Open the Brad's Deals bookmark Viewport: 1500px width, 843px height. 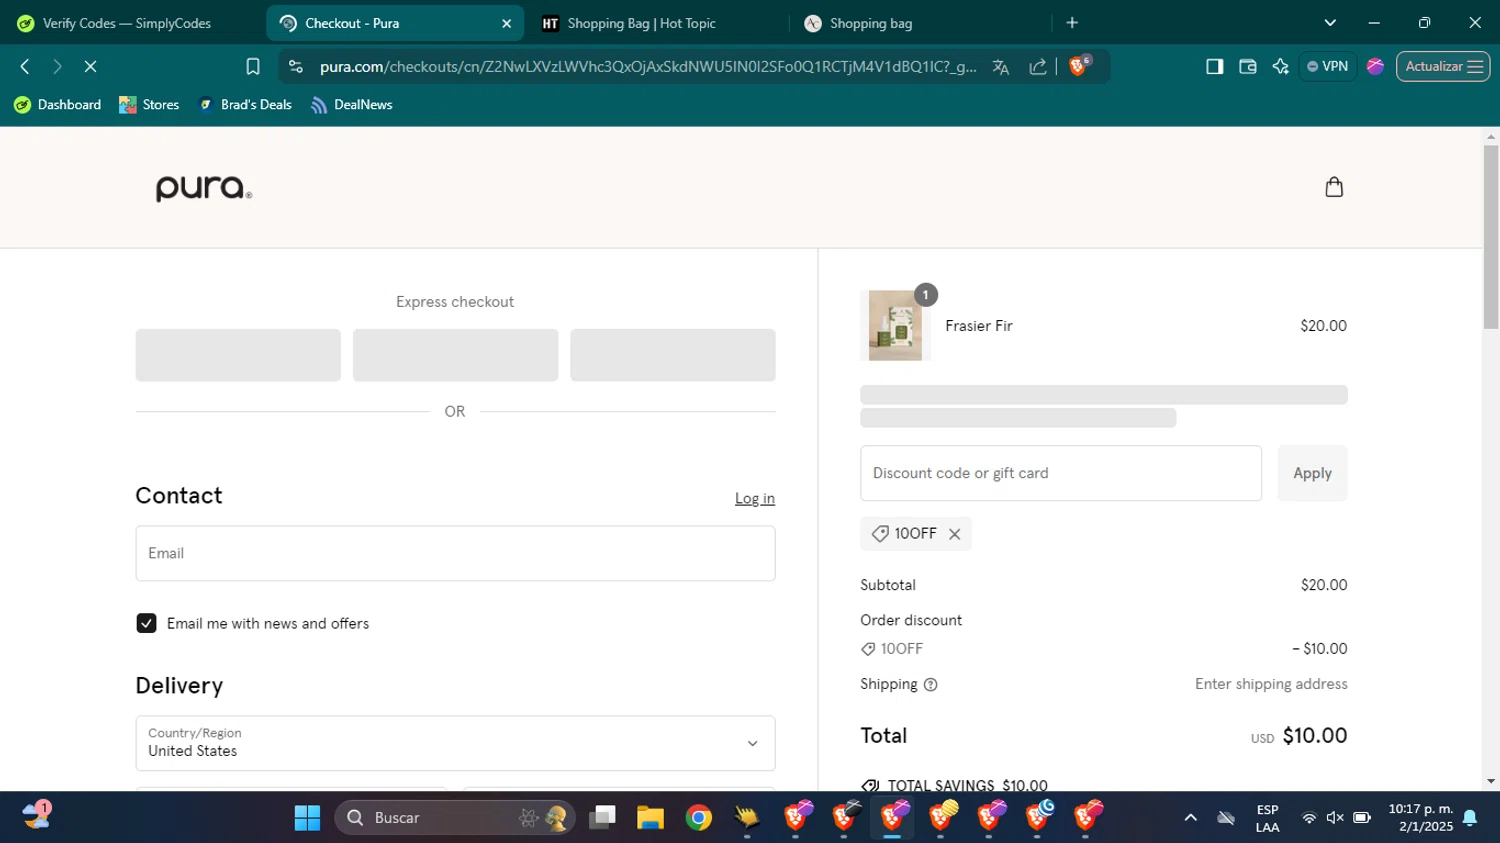[245, 104]
